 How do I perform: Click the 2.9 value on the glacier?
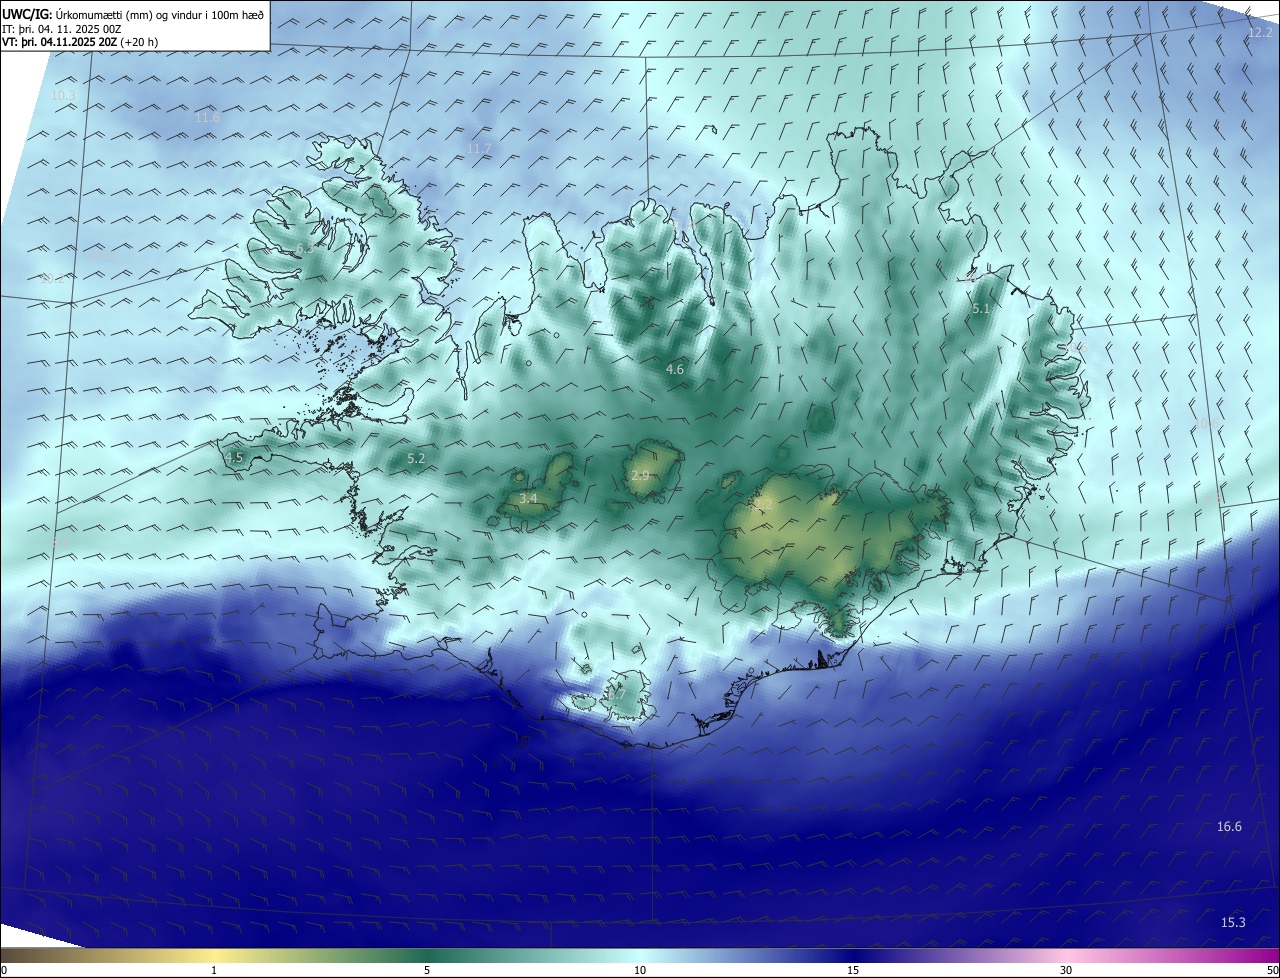tap(641, 475)
